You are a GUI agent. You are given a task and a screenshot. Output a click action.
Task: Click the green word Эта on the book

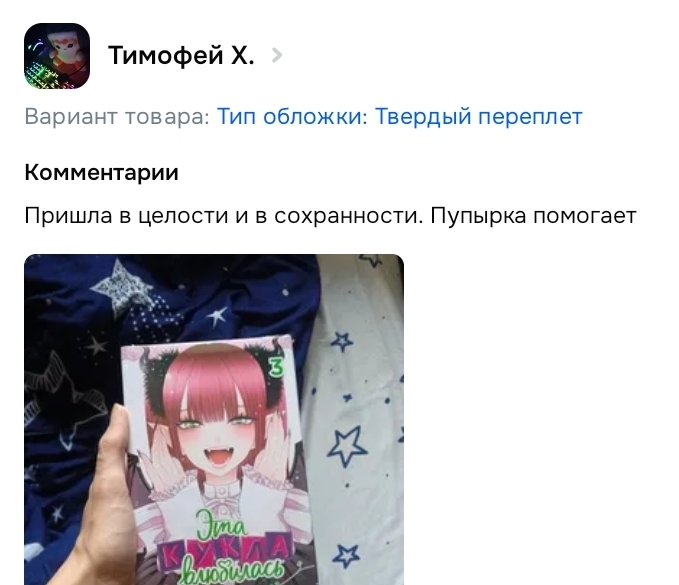(x=221, y=524)
